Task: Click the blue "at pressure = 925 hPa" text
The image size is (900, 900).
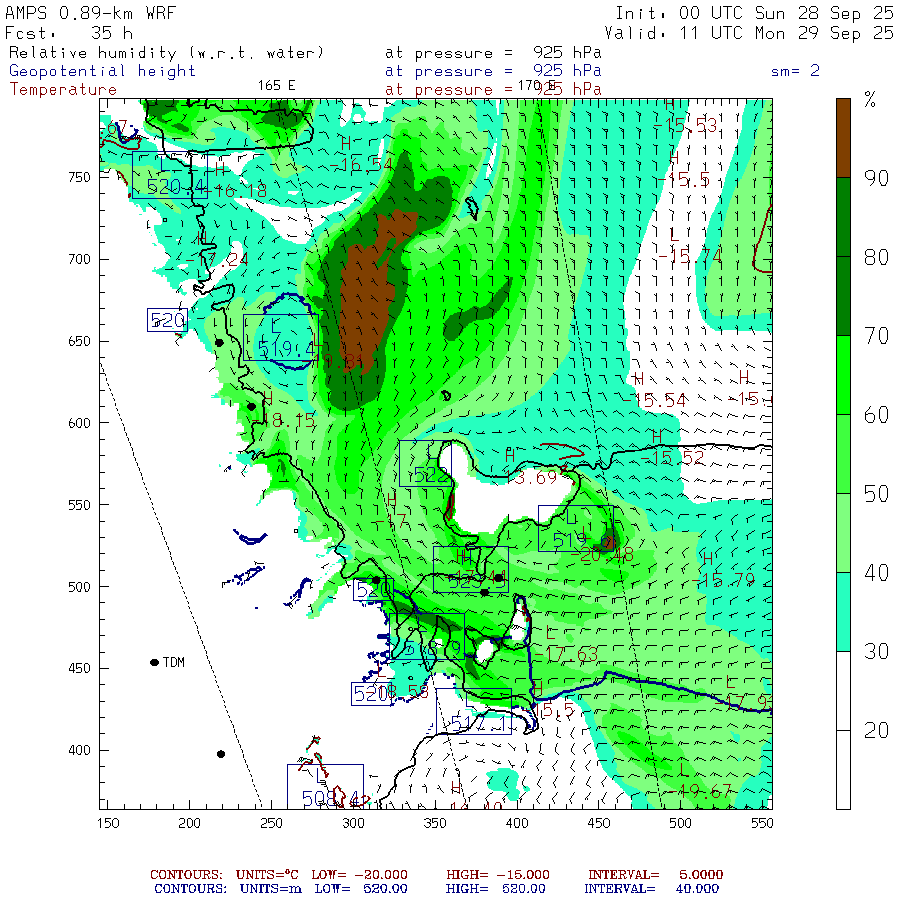Action: [x=493, y=71]
